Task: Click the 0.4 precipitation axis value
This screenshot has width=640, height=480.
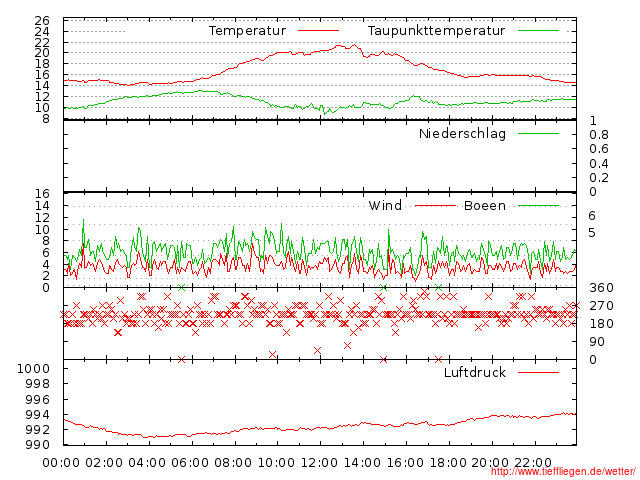Action: point(599,164)
